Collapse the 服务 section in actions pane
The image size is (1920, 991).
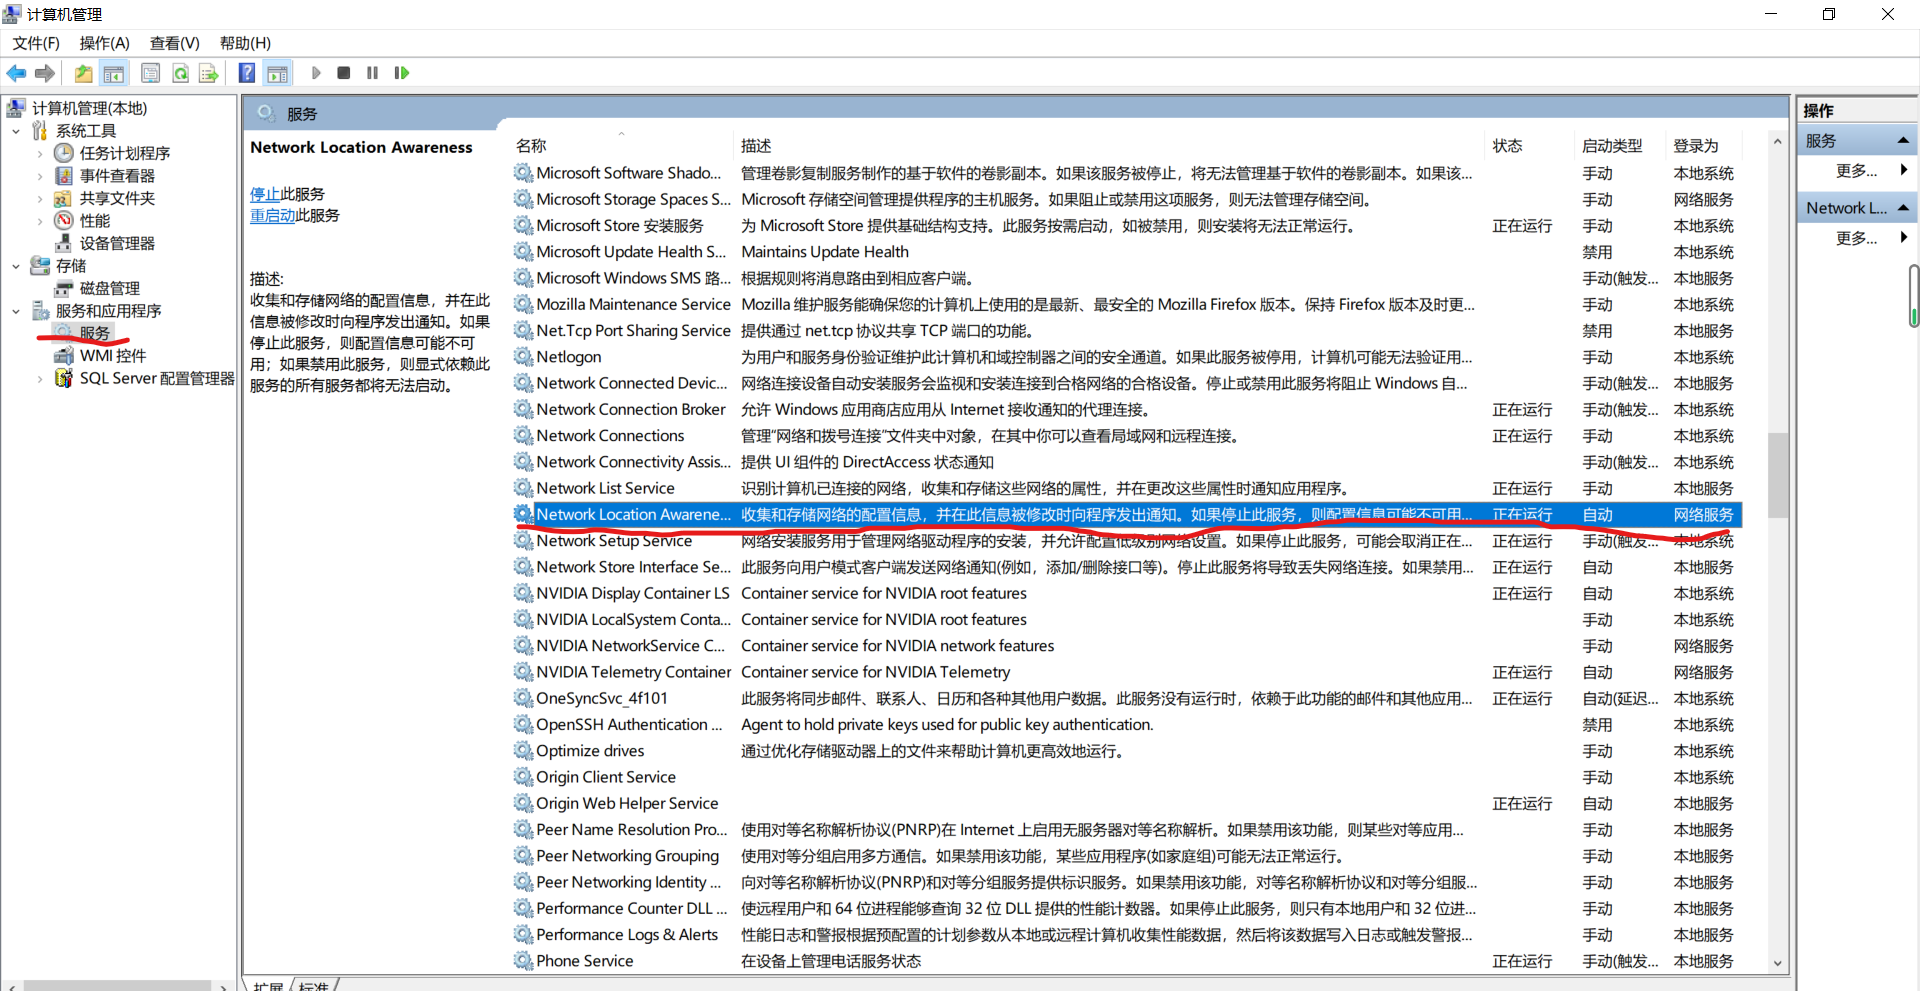click(x=1903, y=141)
